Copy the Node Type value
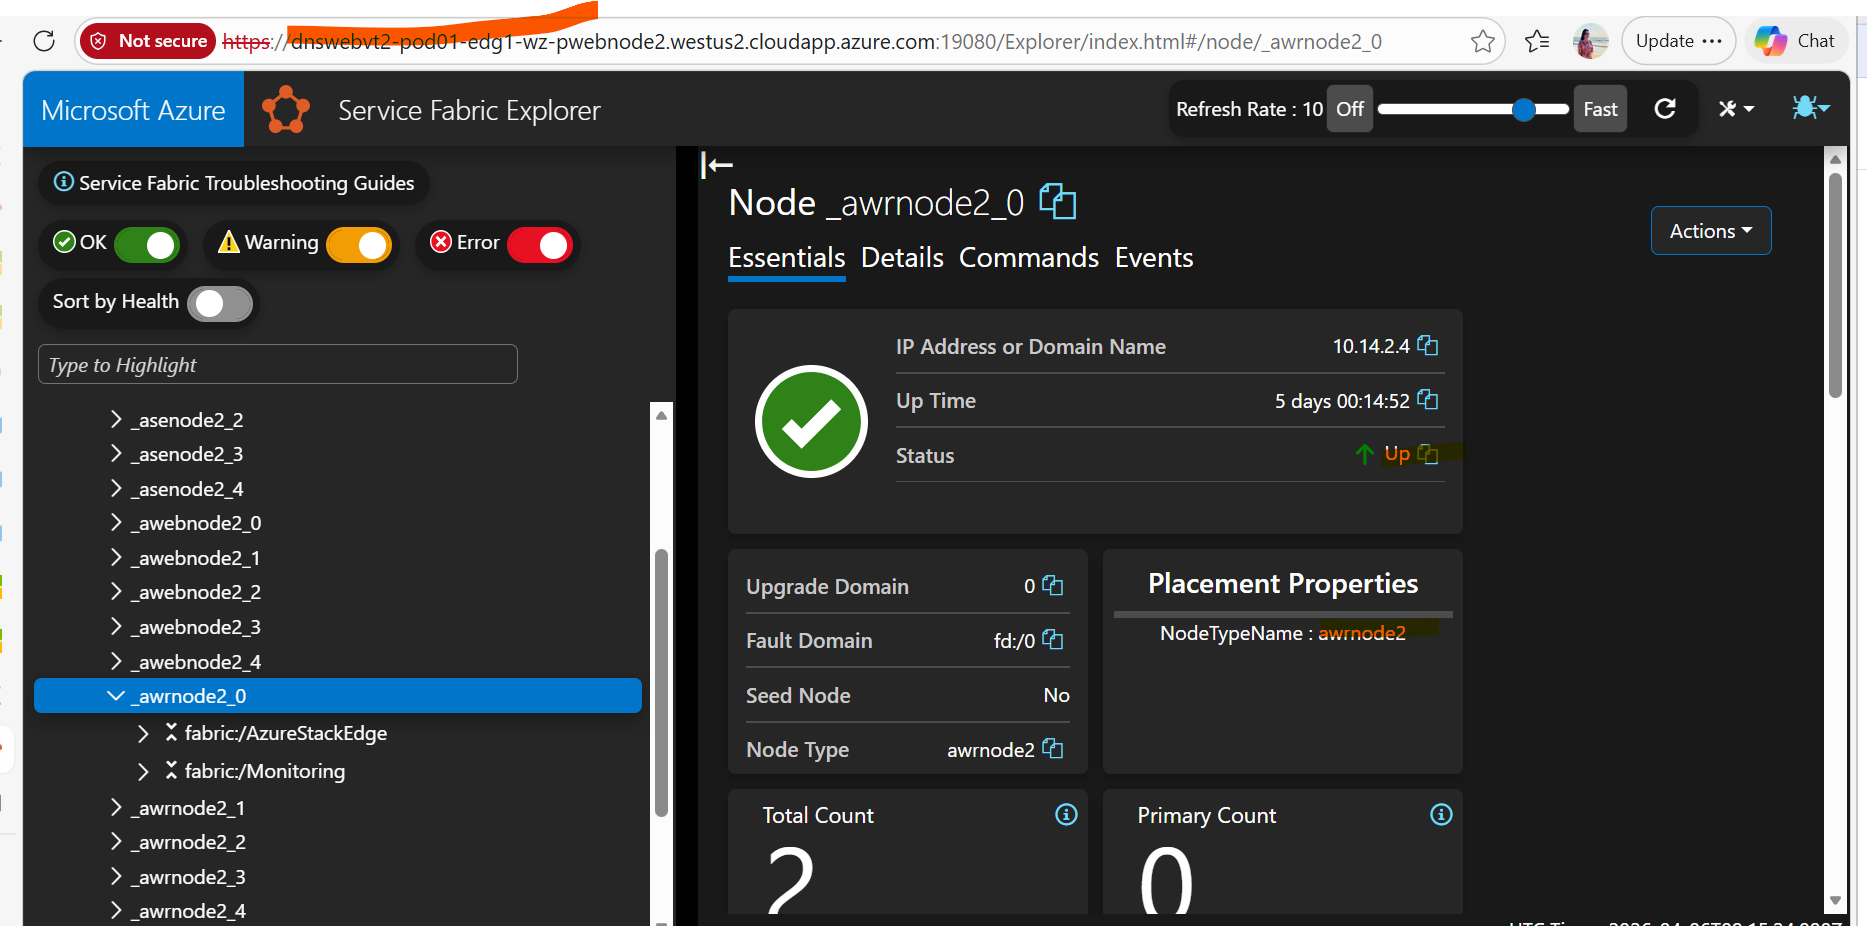Image resolution: width=1867 pixels, height=926 pixels. point(1053,749)
